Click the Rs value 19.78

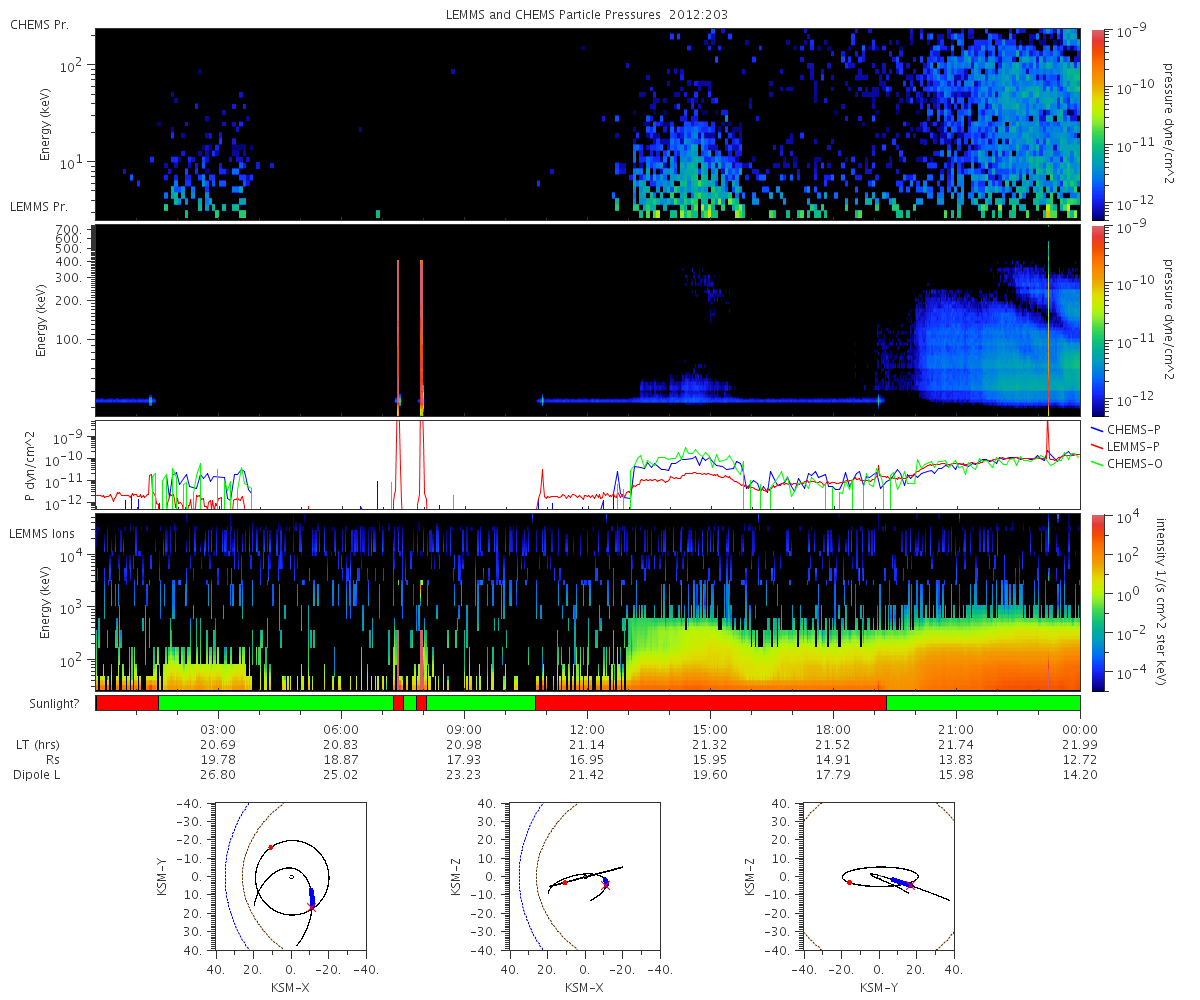[x=218, y=760]
